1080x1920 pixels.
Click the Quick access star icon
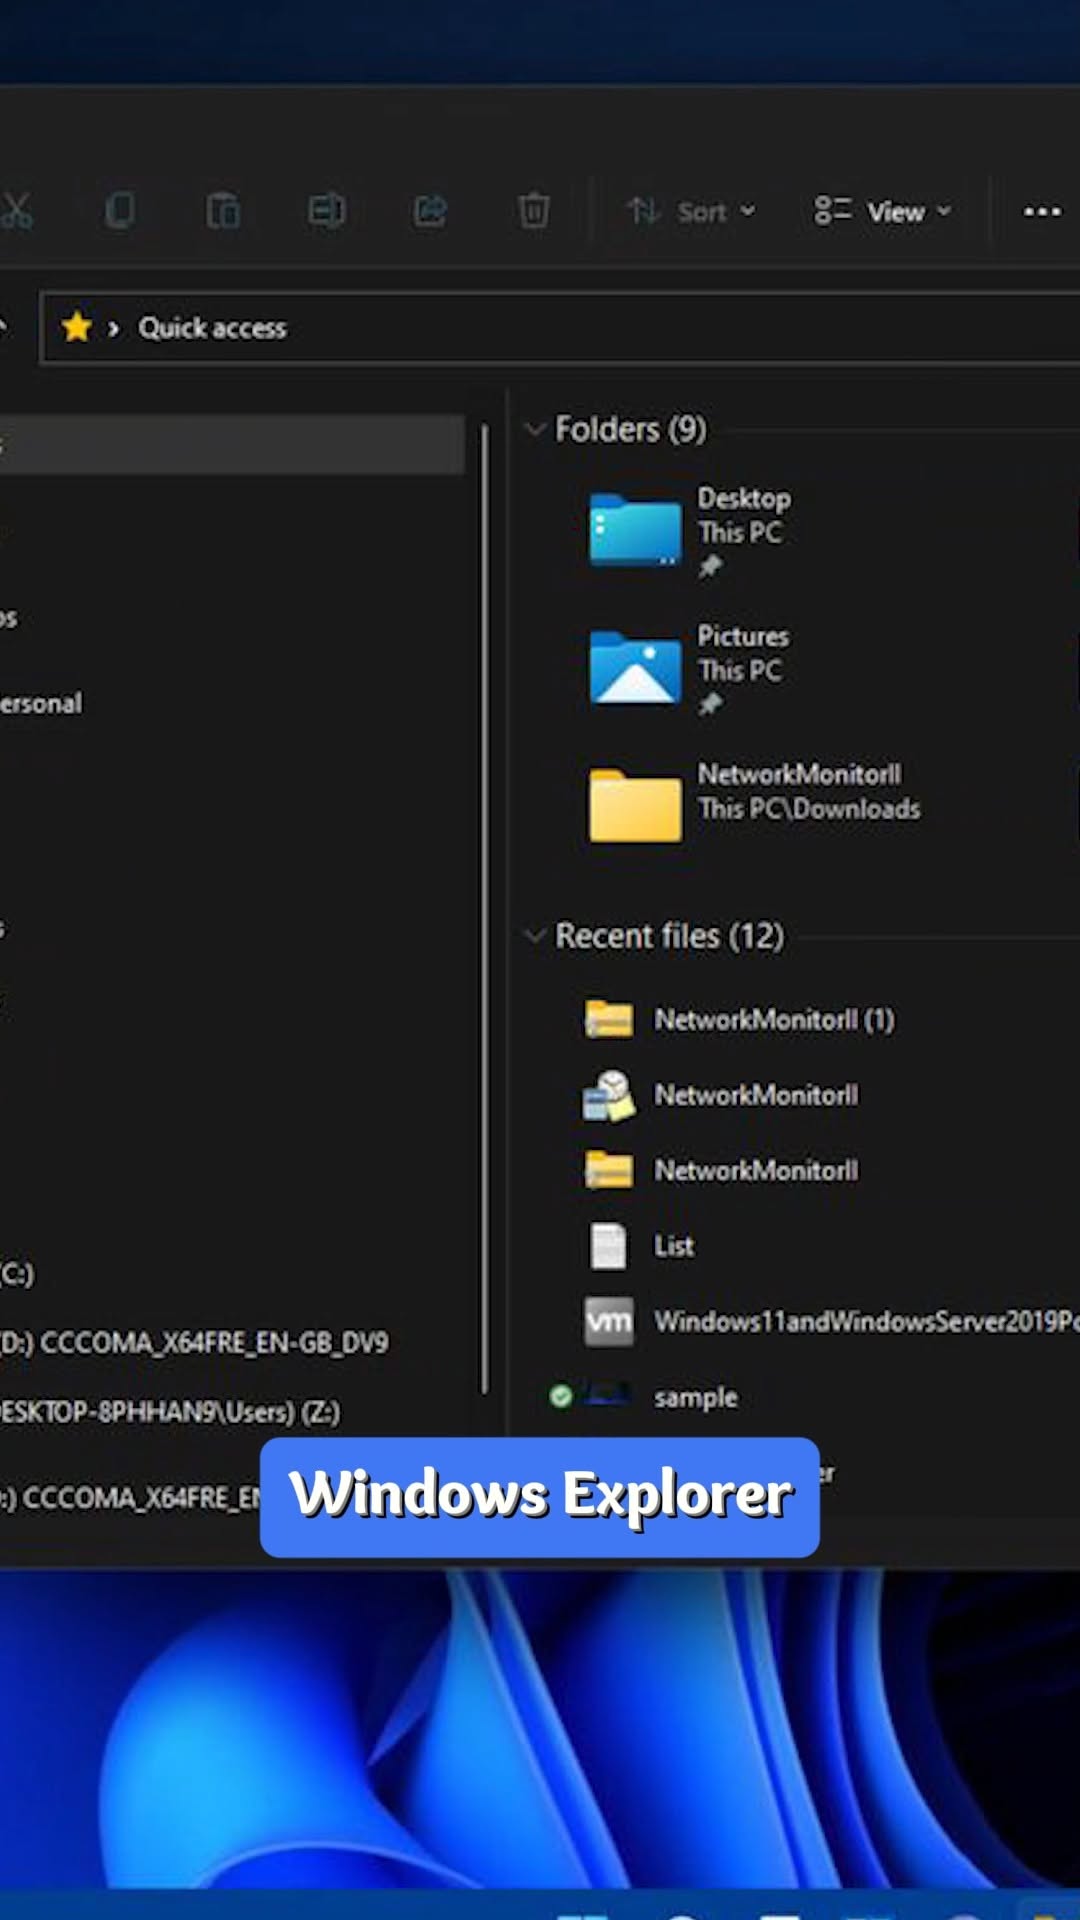pos(77,327)
